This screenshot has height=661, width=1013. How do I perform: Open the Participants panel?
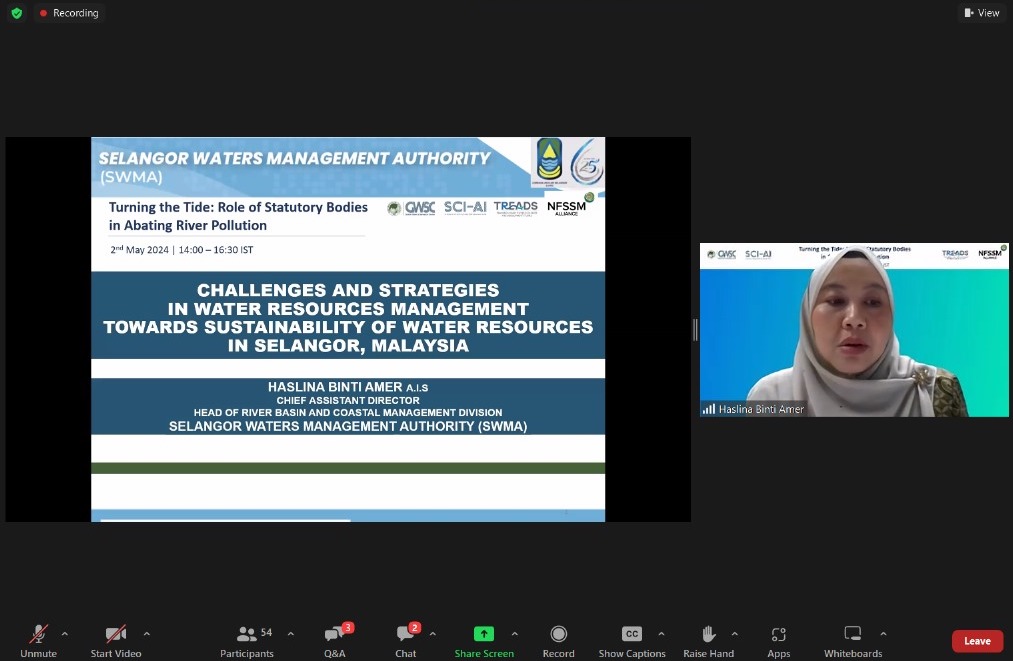pyautogui.click(x=247, y=641)
